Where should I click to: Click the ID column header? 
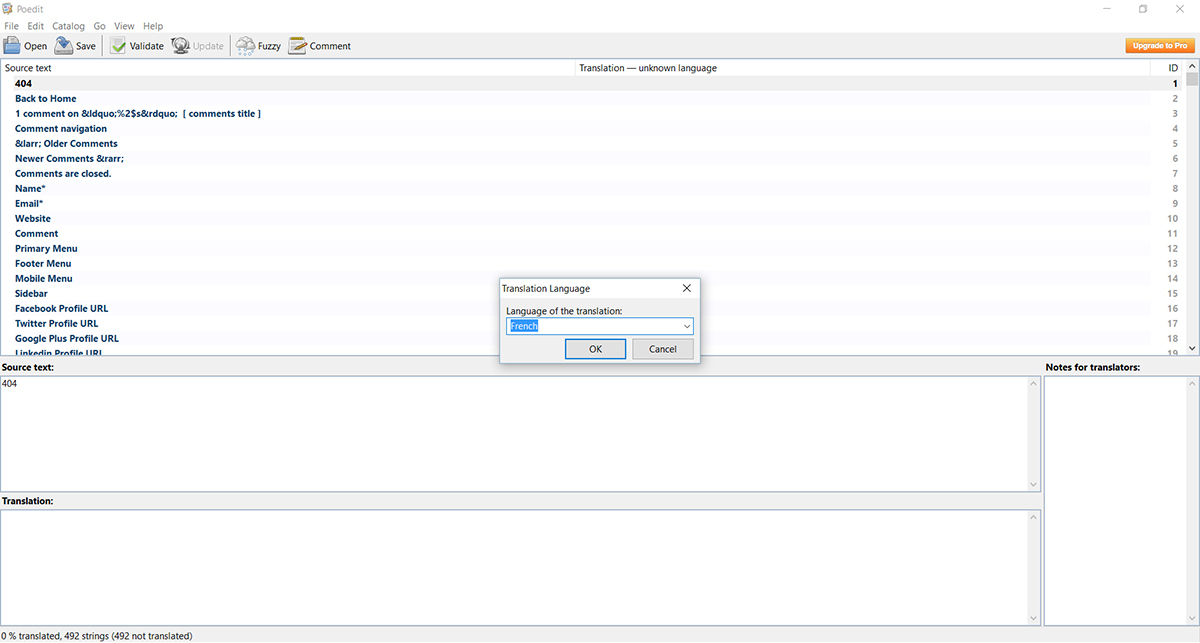click(x=1167, y=68)
